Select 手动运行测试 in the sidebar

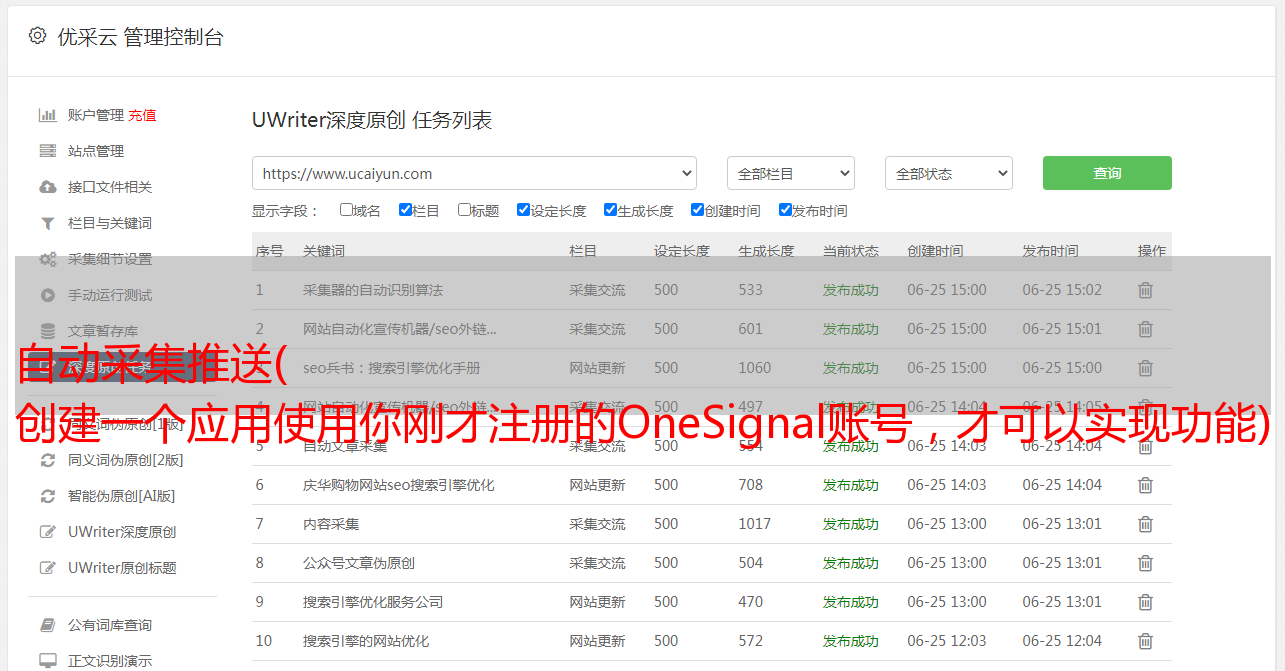(x=110, y=295)
